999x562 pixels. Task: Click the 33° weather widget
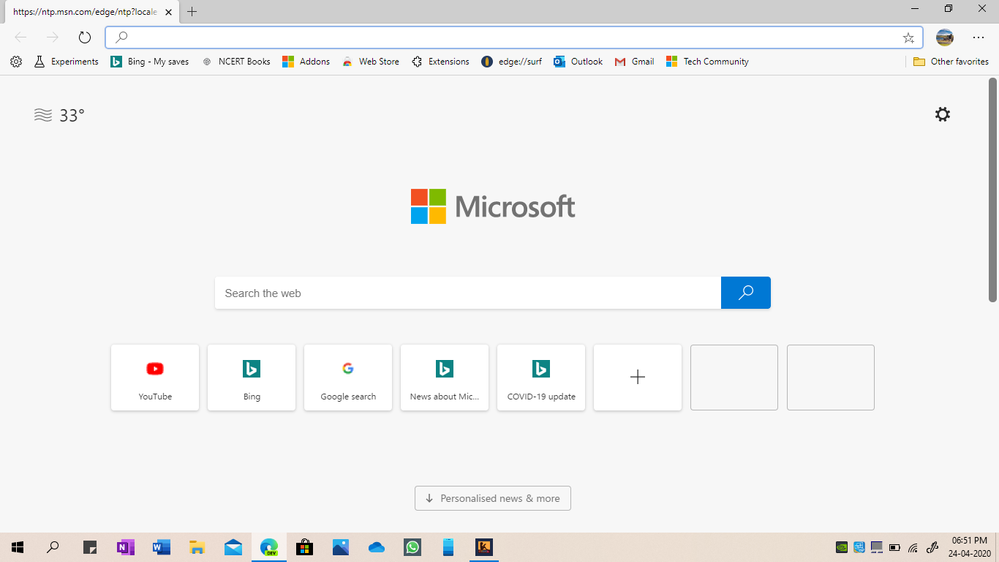pyautogui.click(x=59, y=115)
